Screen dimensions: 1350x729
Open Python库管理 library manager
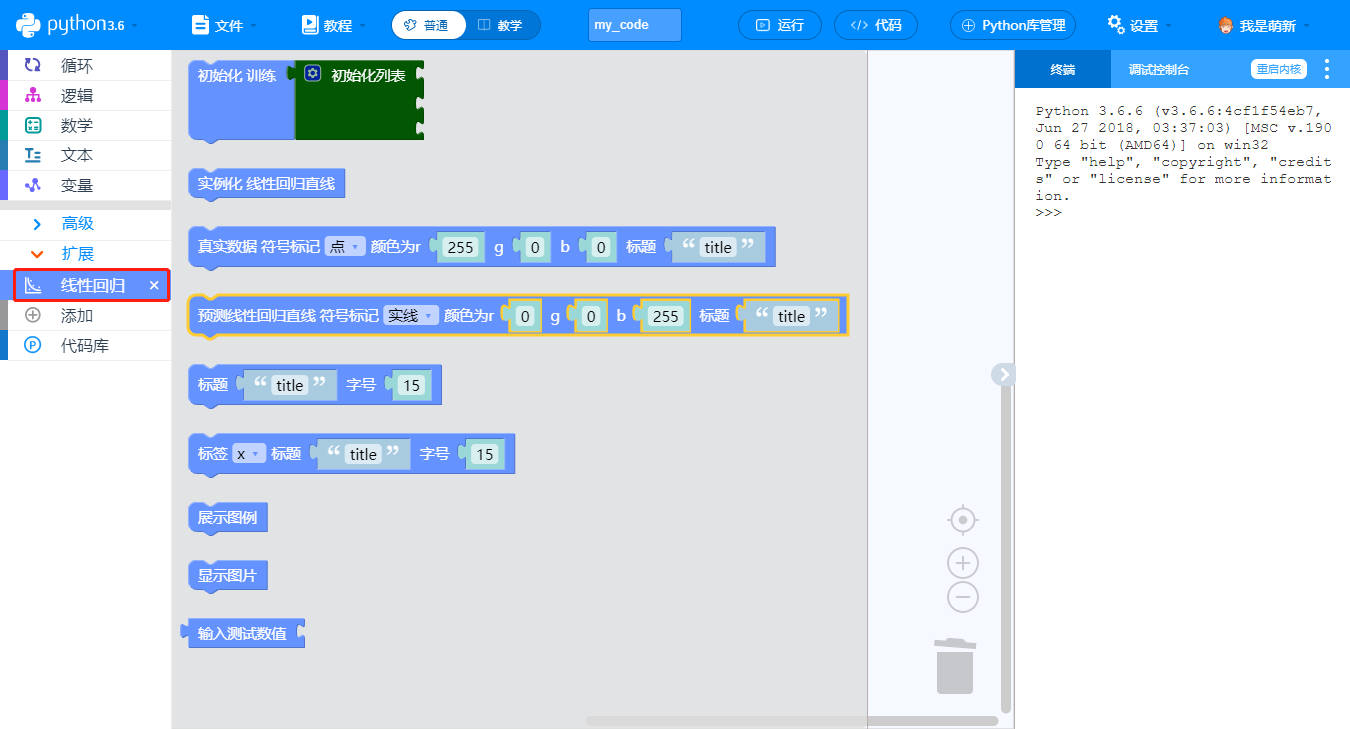[1013, 25]
